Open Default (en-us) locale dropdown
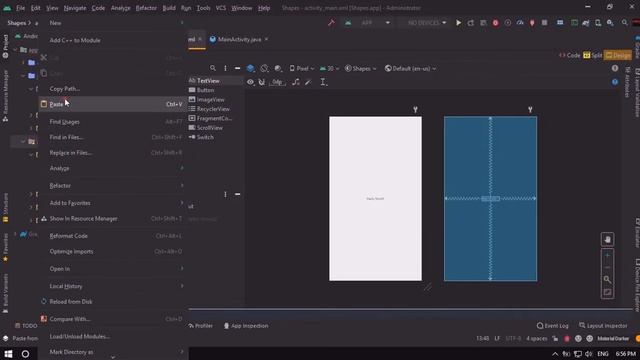Viewport: 640px width, 360px height. [x=411, y=69]
